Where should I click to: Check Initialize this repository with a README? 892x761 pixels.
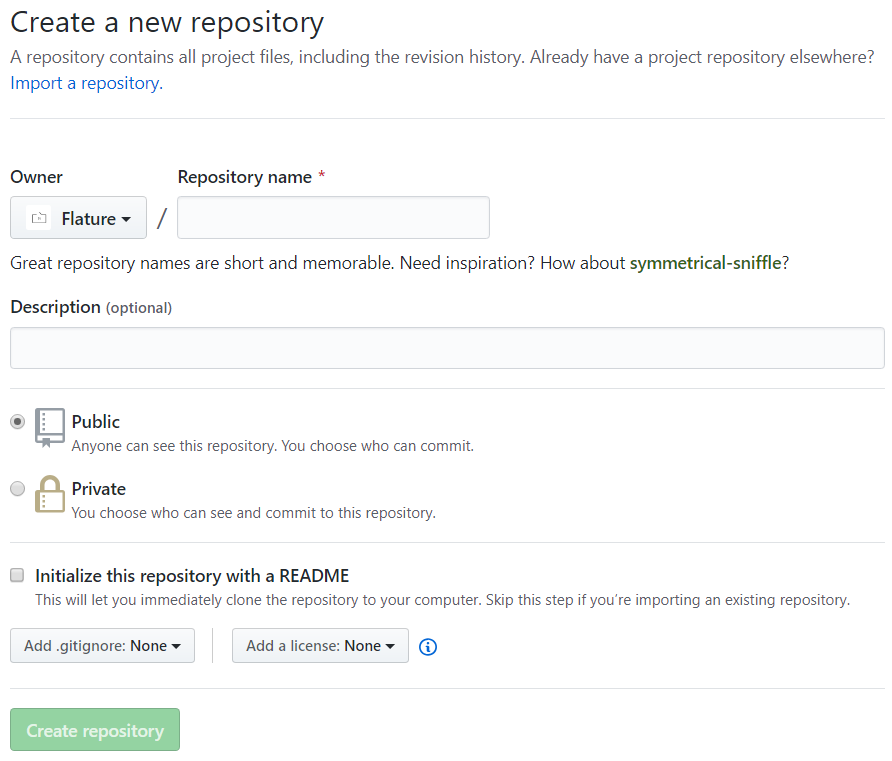point(17,575)
